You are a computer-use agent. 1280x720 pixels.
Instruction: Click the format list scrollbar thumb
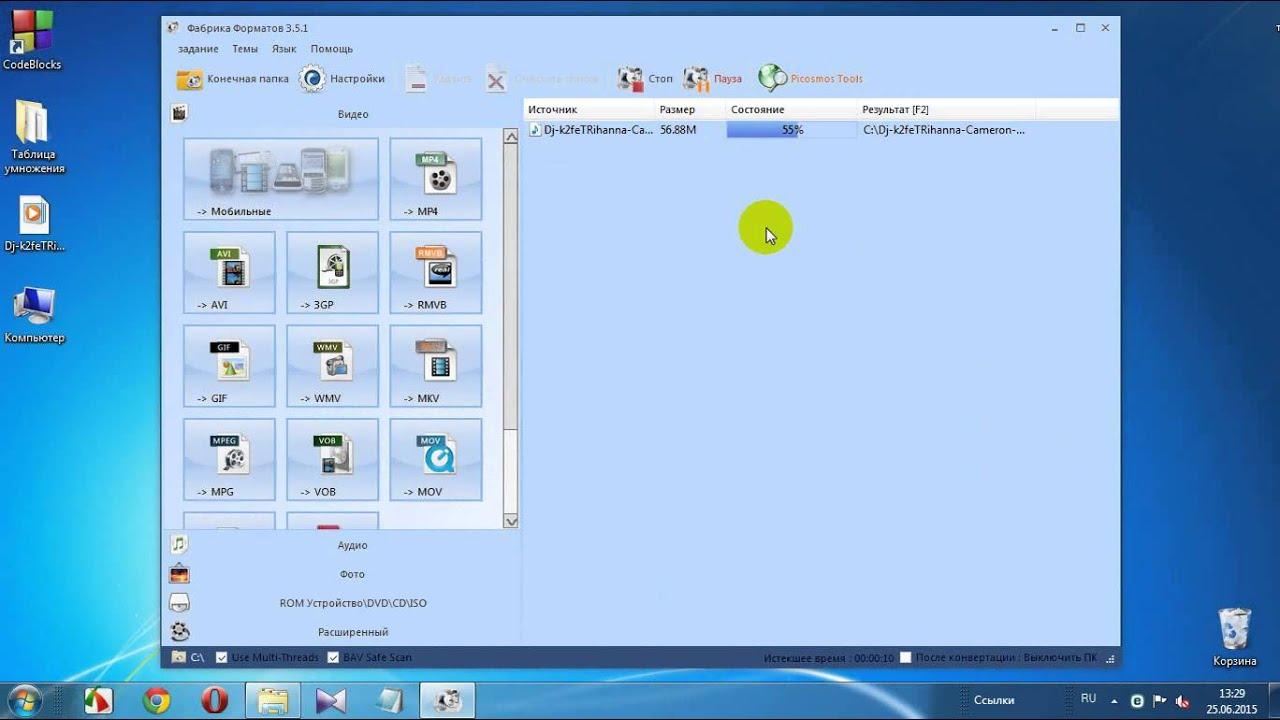(511, 288)
